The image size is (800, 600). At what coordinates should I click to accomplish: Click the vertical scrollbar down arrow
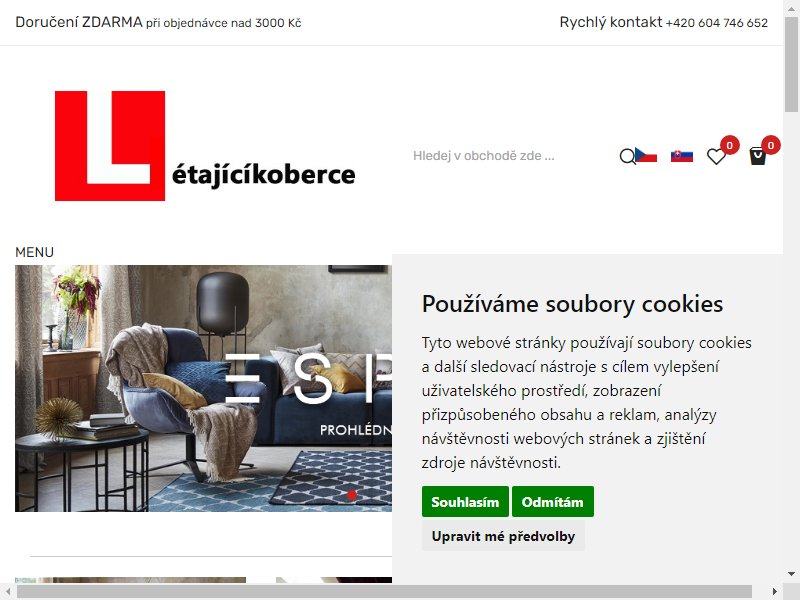click(791, 574)
